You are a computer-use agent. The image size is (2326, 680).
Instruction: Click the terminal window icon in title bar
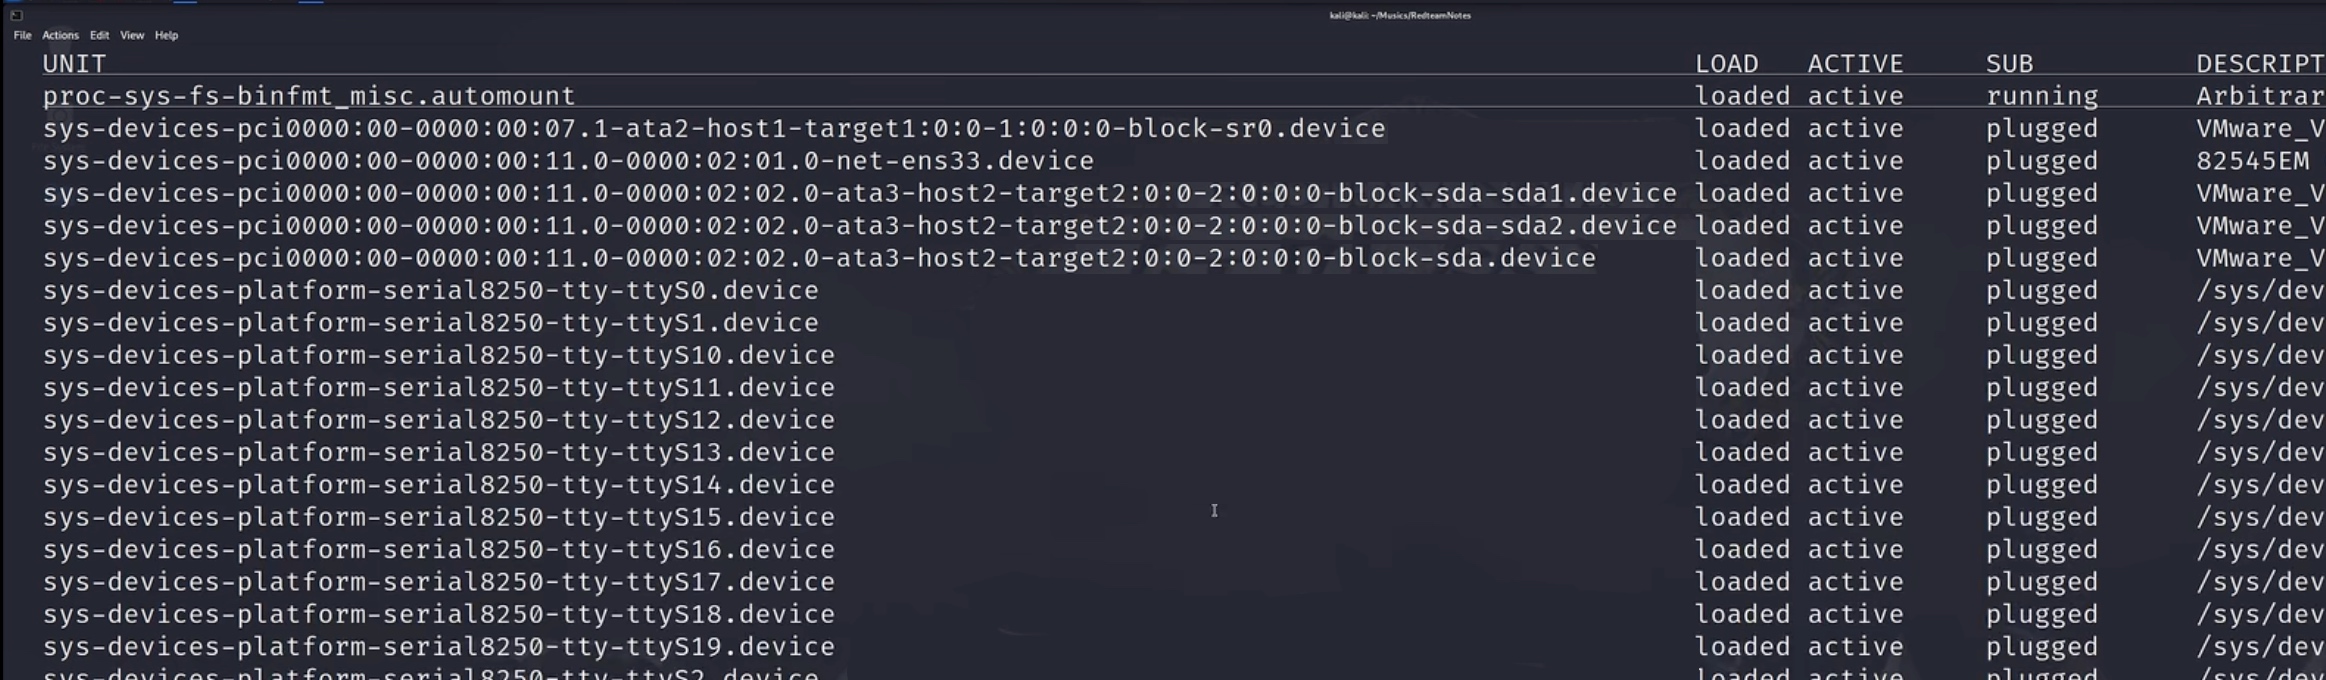click(16, 15)
